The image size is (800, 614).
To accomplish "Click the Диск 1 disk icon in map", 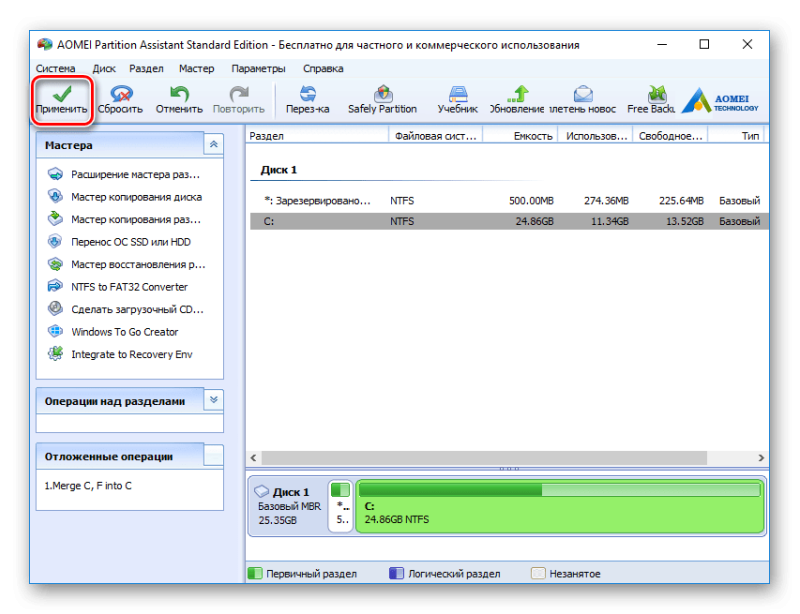I will pyautogui.click(x=261, y=492).
